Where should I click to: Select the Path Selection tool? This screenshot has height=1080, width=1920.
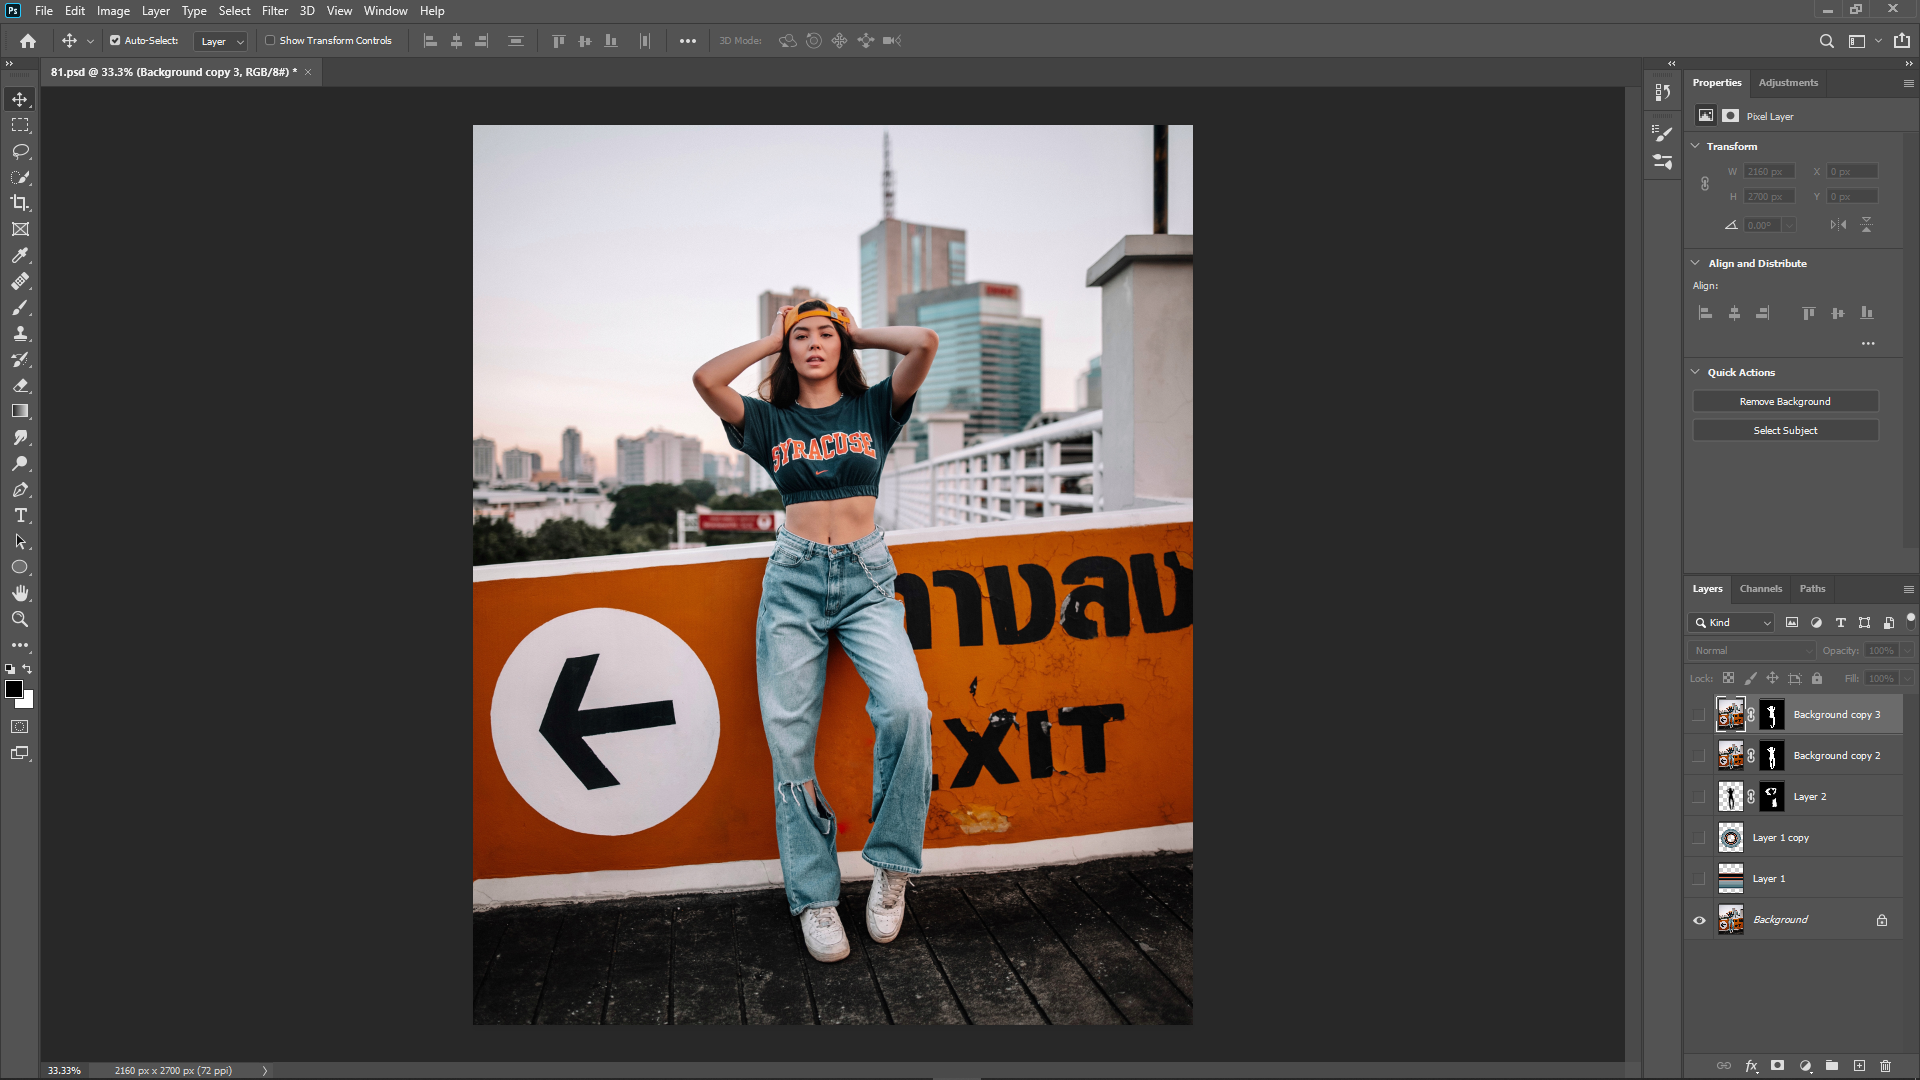20,541
